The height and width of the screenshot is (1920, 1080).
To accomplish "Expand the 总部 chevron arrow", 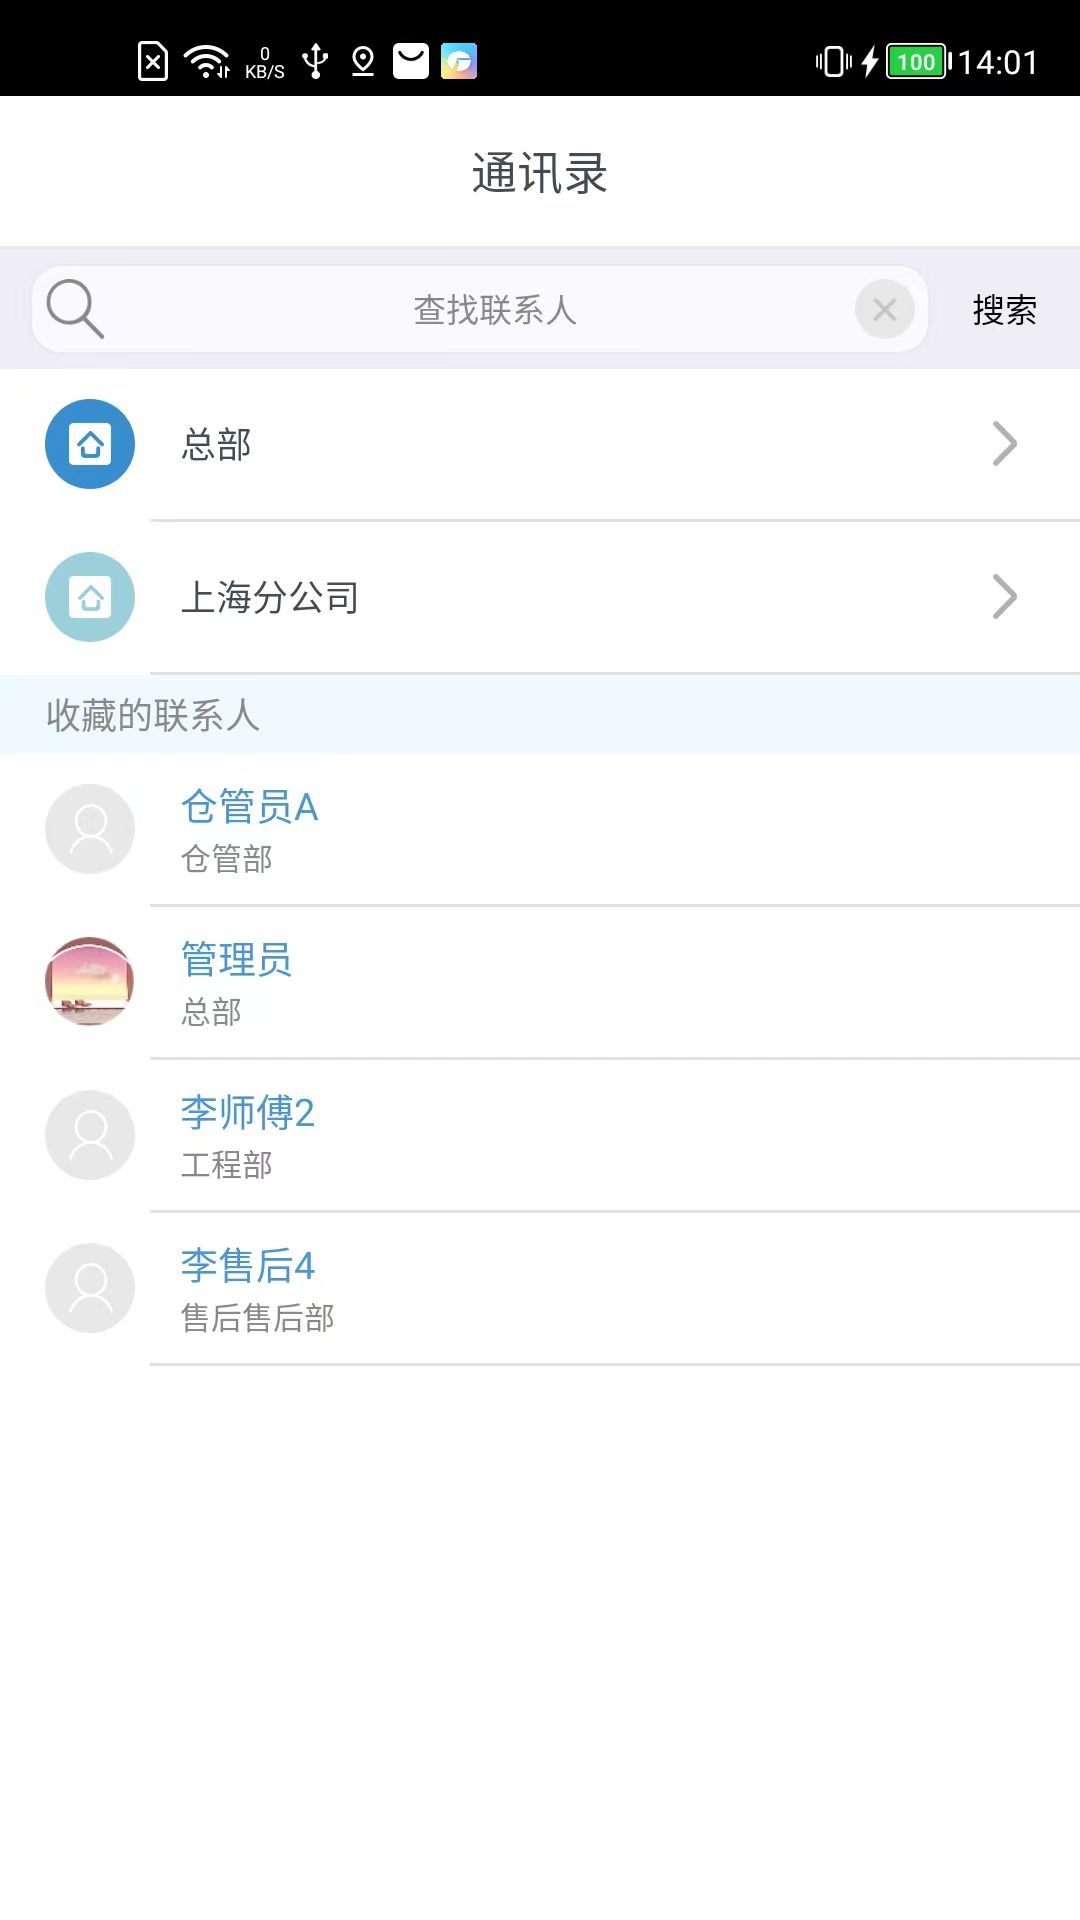I will (x=1004, y=444).
